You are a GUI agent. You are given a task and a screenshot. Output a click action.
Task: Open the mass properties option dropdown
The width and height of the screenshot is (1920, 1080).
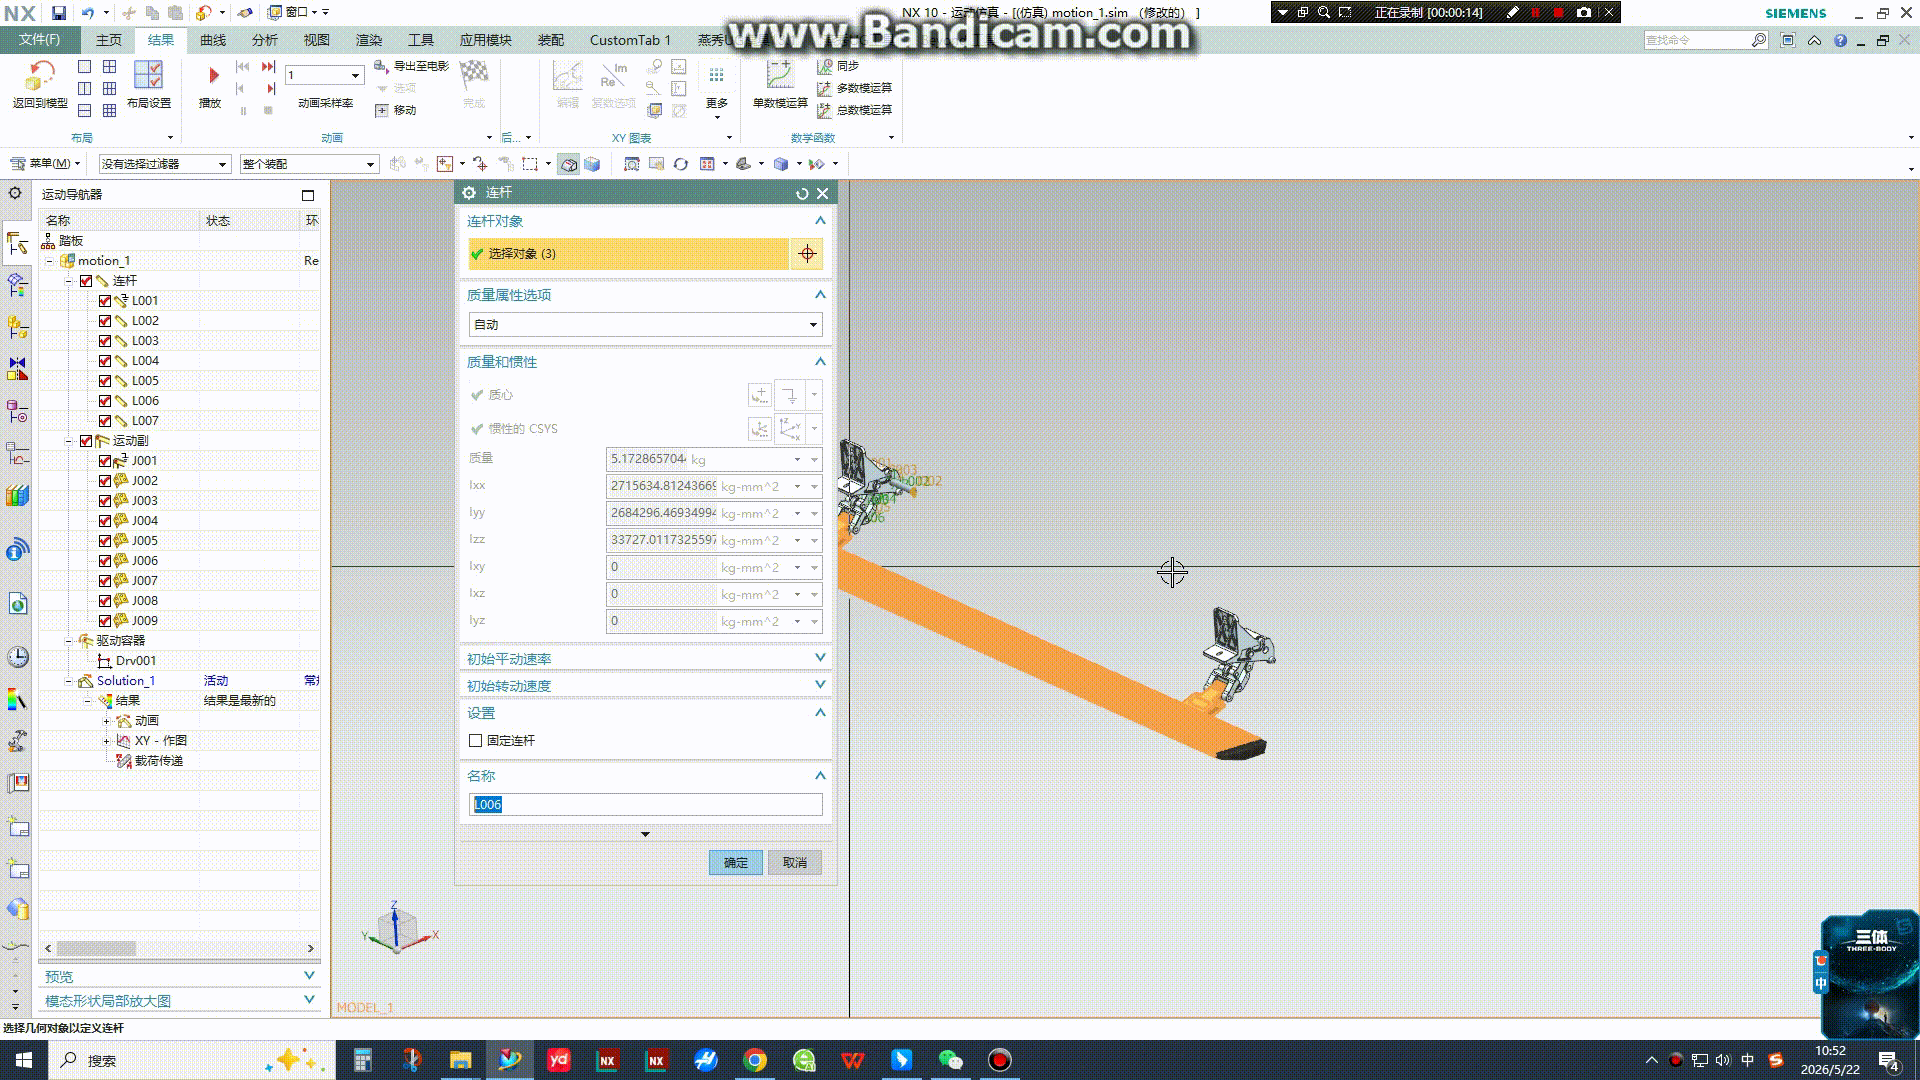[646, 325]
